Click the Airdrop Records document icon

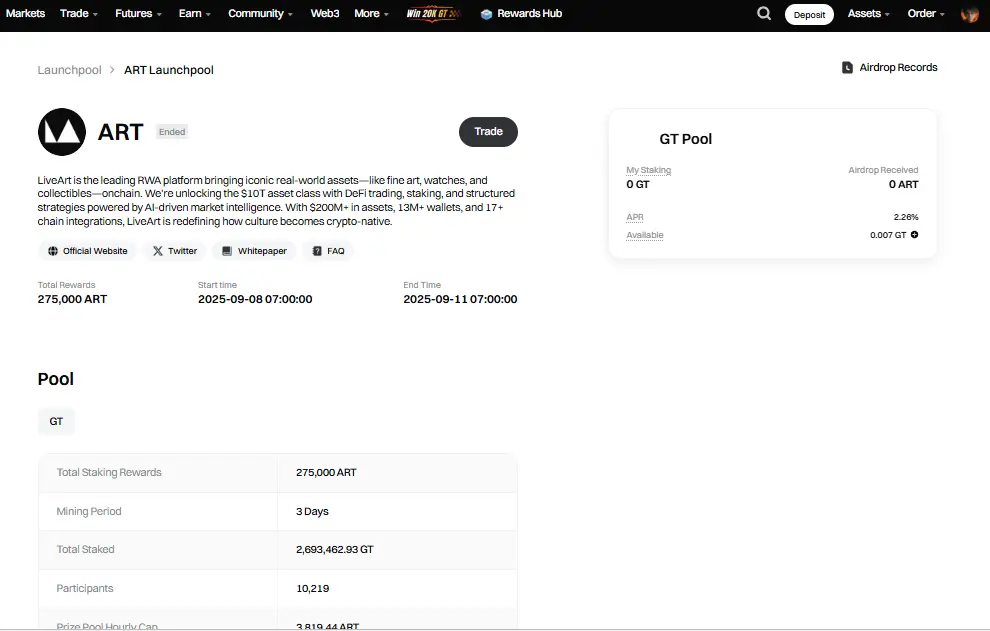(847, 68)
